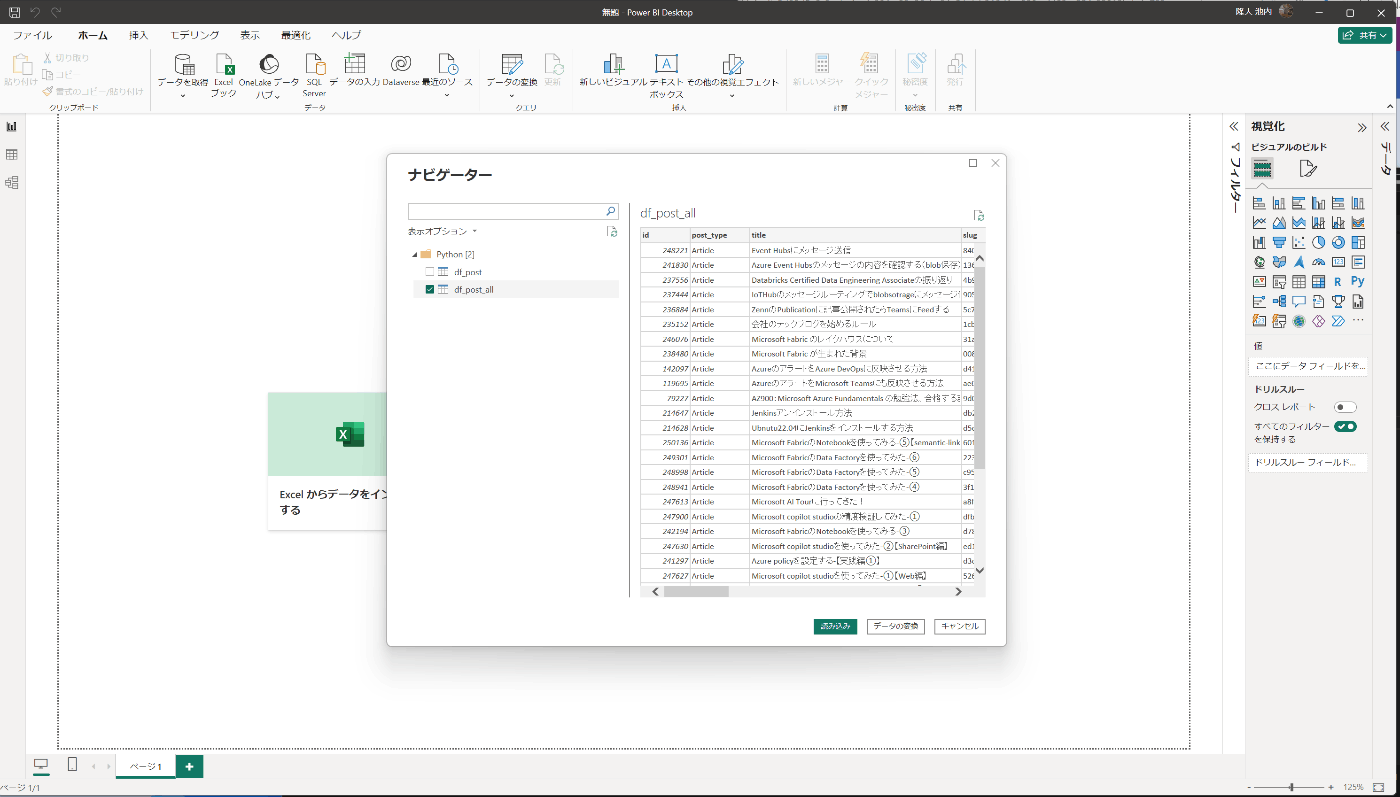Click the Get Data database icon
Image resolution: width=1400 pixels, height=797 pixels.
(184, 64)
